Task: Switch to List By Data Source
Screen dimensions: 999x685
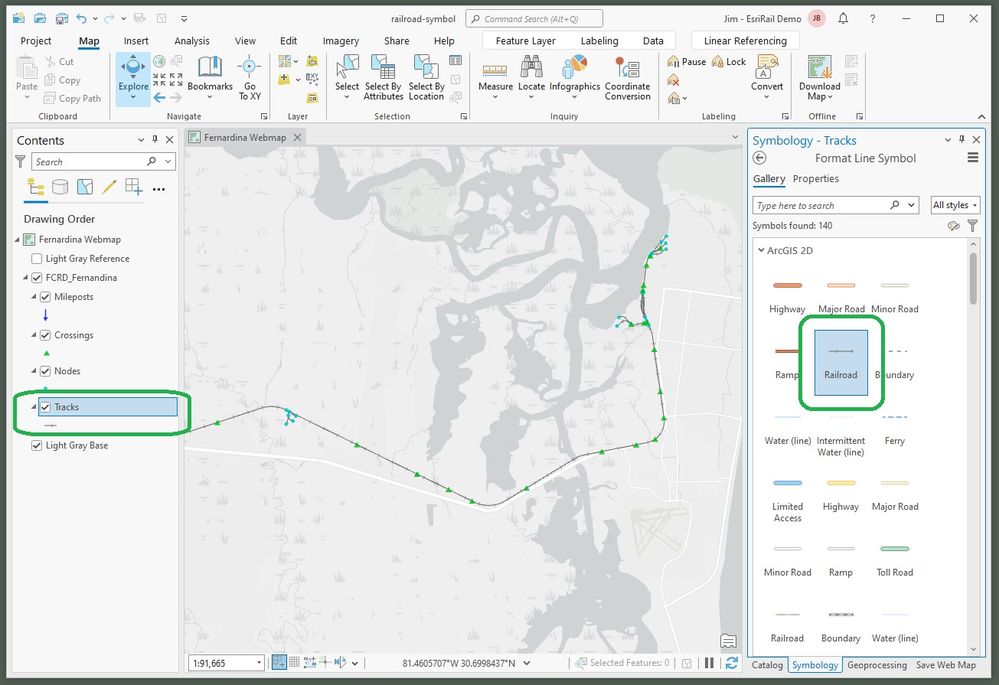Action: pyautogui.click(x=60, y=187)
